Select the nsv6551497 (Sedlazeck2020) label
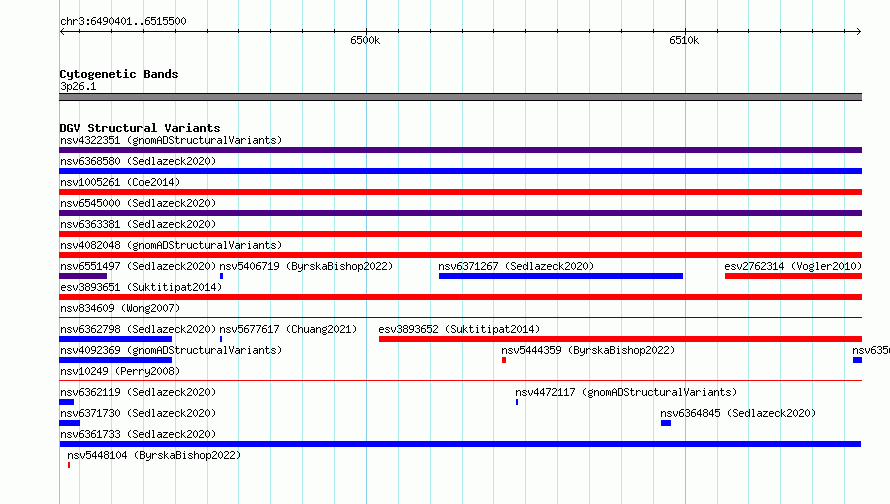 (x=138, y=266)
